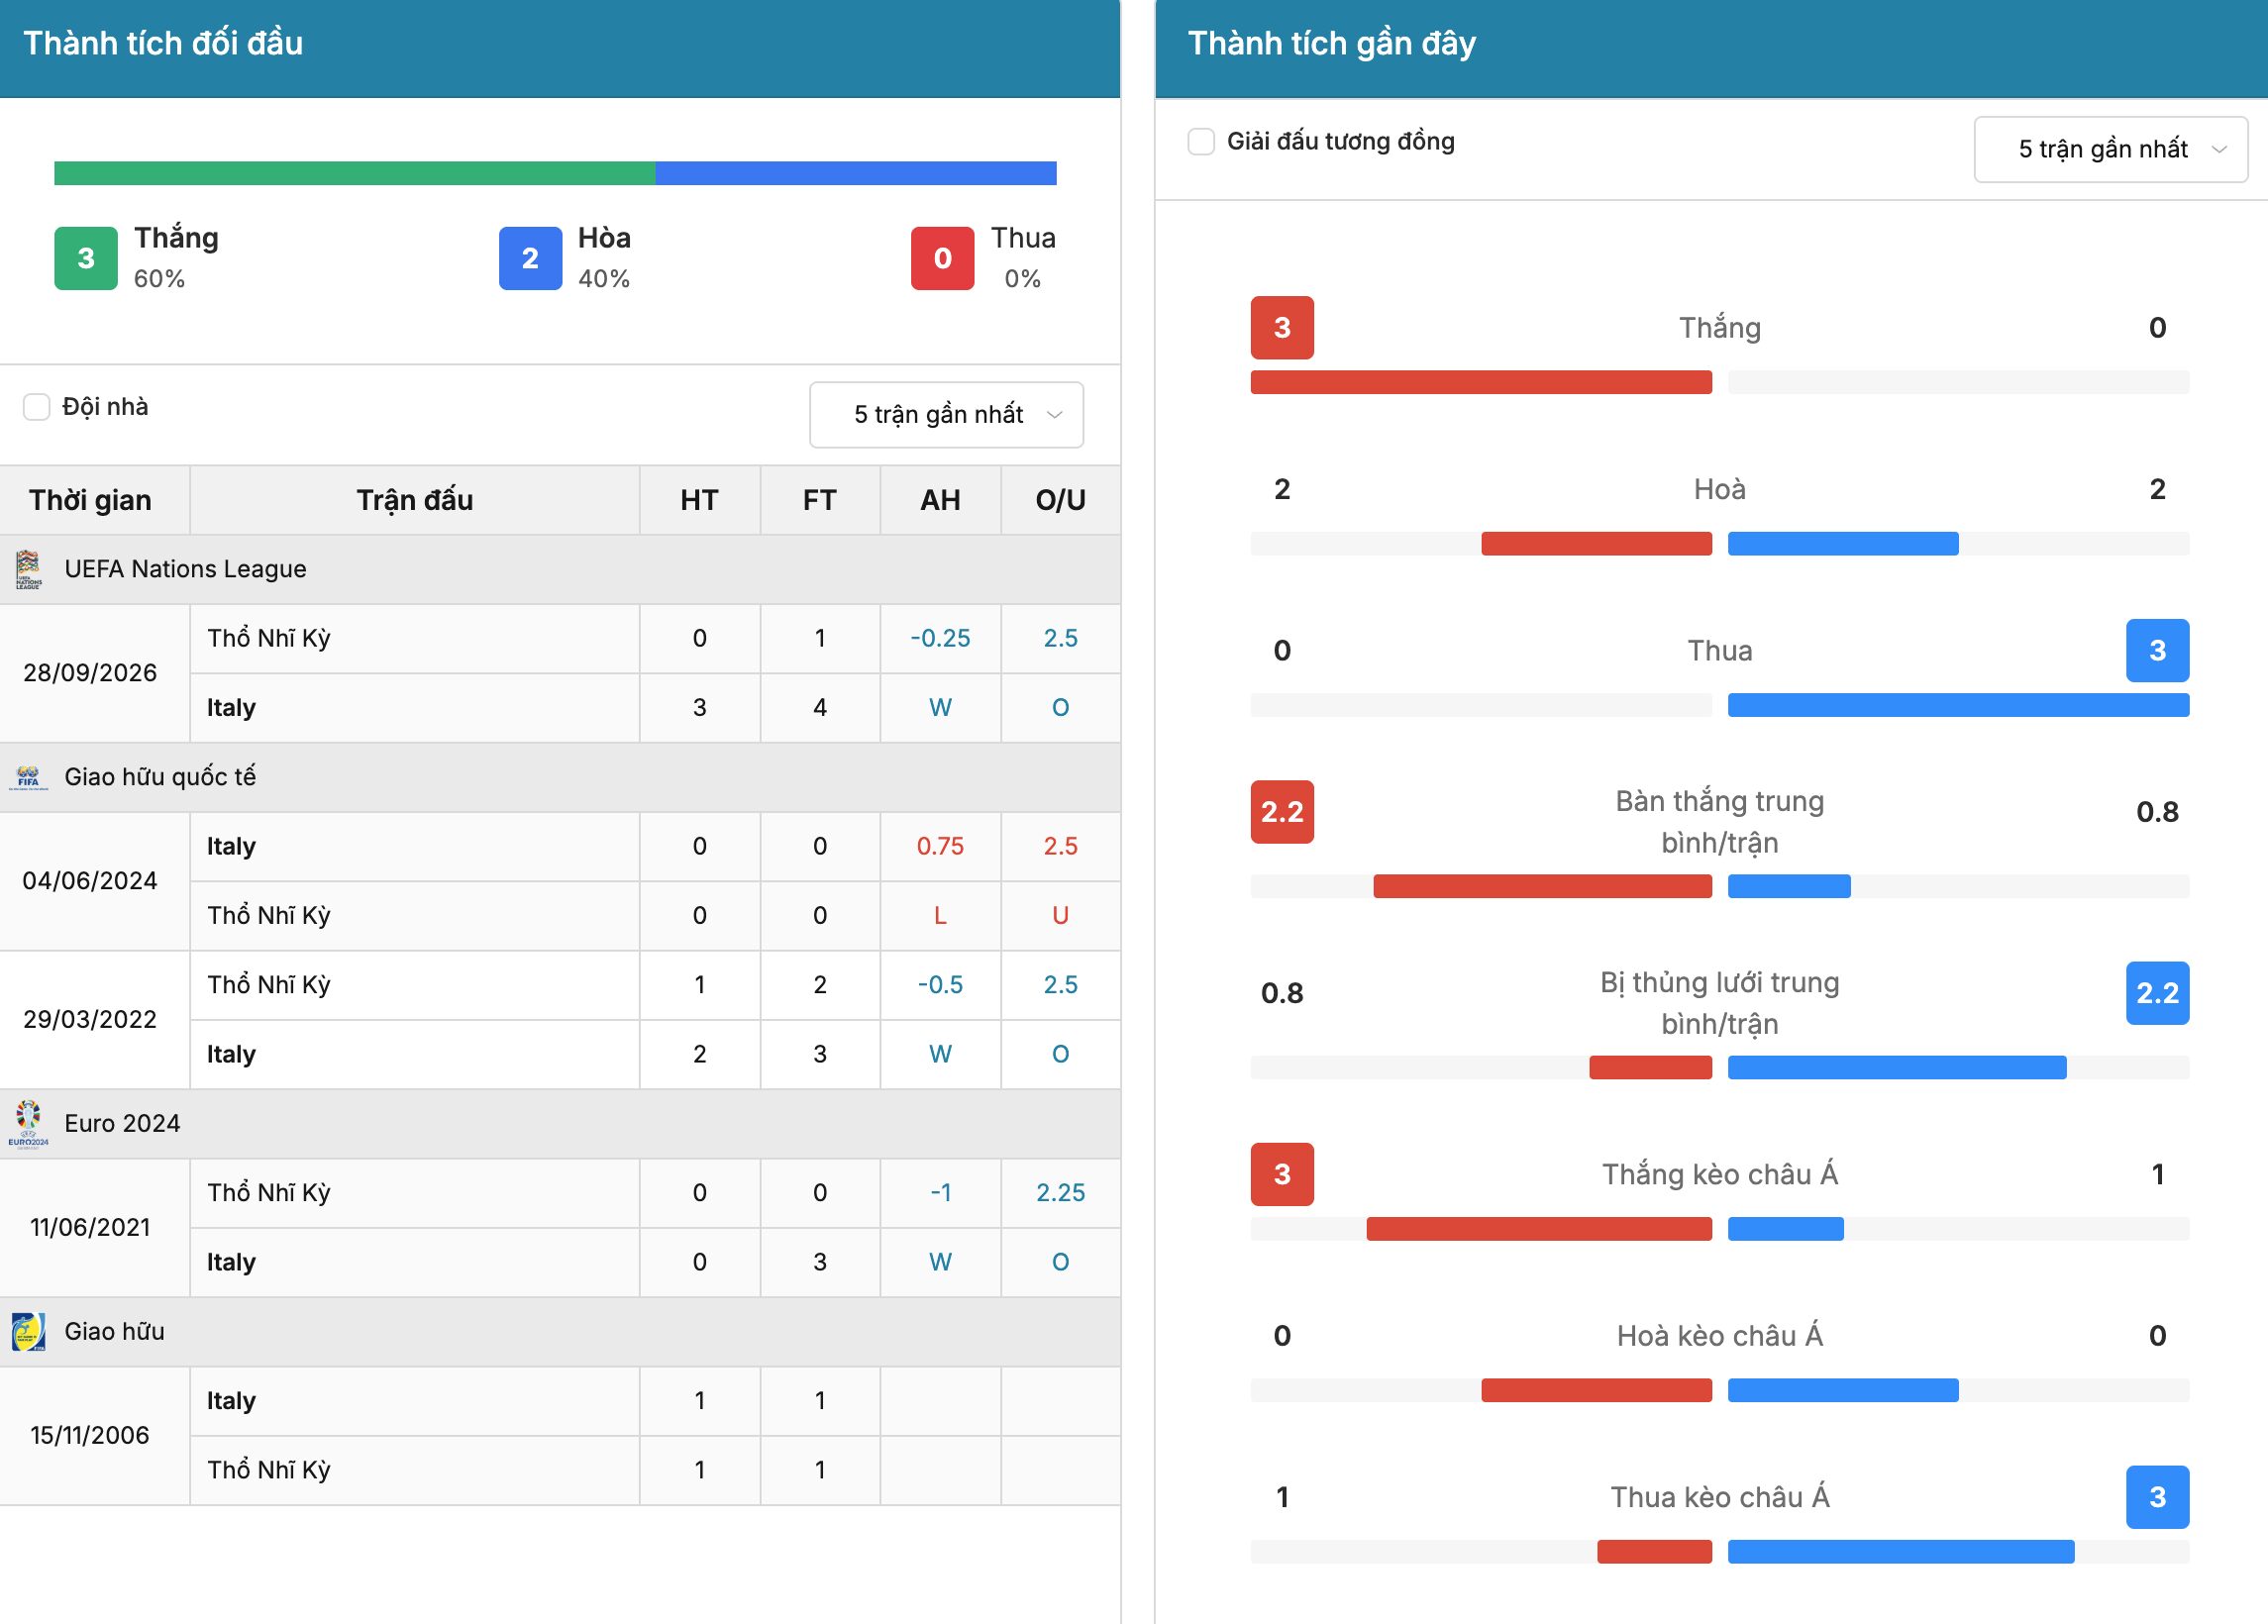
Task: Click the green win-ratio bar segment
Action: (x=355, y=173)
